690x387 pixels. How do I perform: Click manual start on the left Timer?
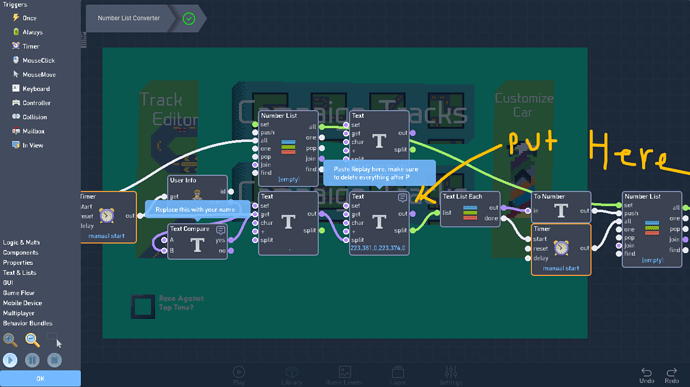[x=106, y=236]
